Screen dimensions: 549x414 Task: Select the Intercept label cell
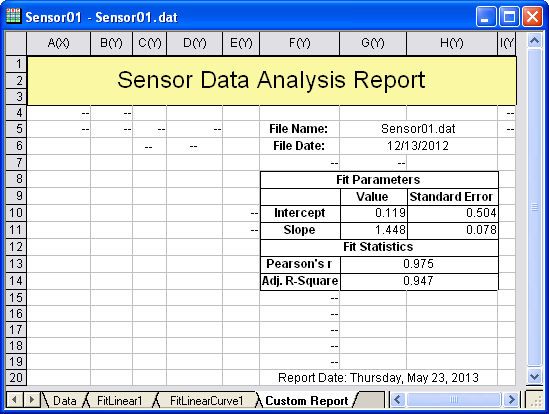click(300, 213)
